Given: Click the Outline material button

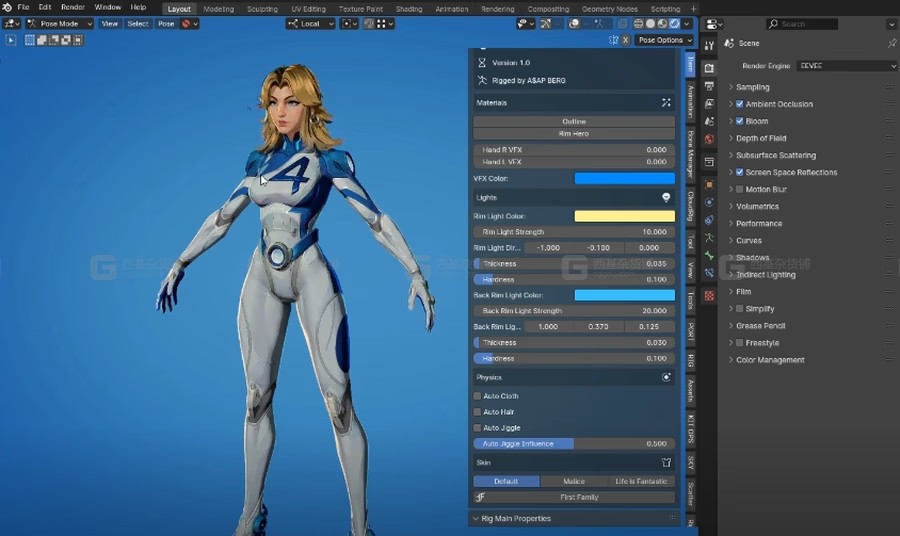Looking at the screenshot, I should (x=574, y=121).
